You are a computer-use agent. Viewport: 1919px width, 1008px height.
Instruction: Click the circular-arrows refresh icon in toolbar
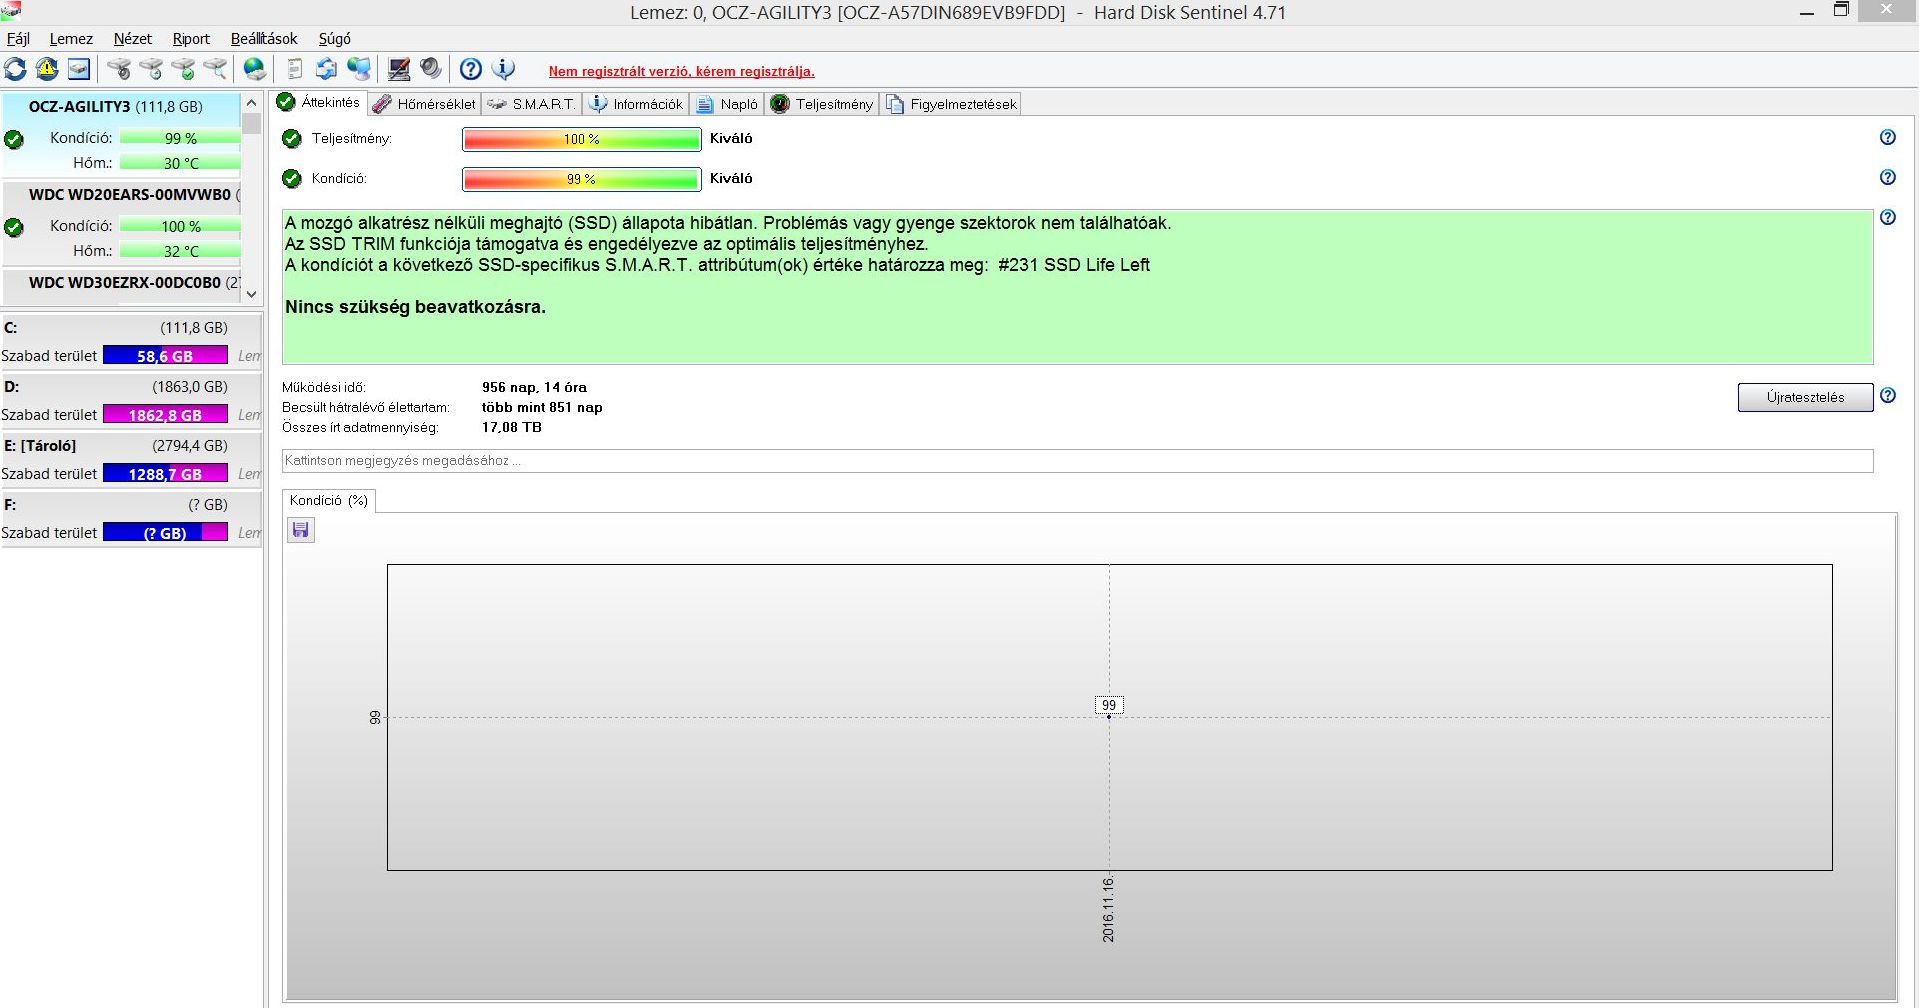tap(15, 69)
